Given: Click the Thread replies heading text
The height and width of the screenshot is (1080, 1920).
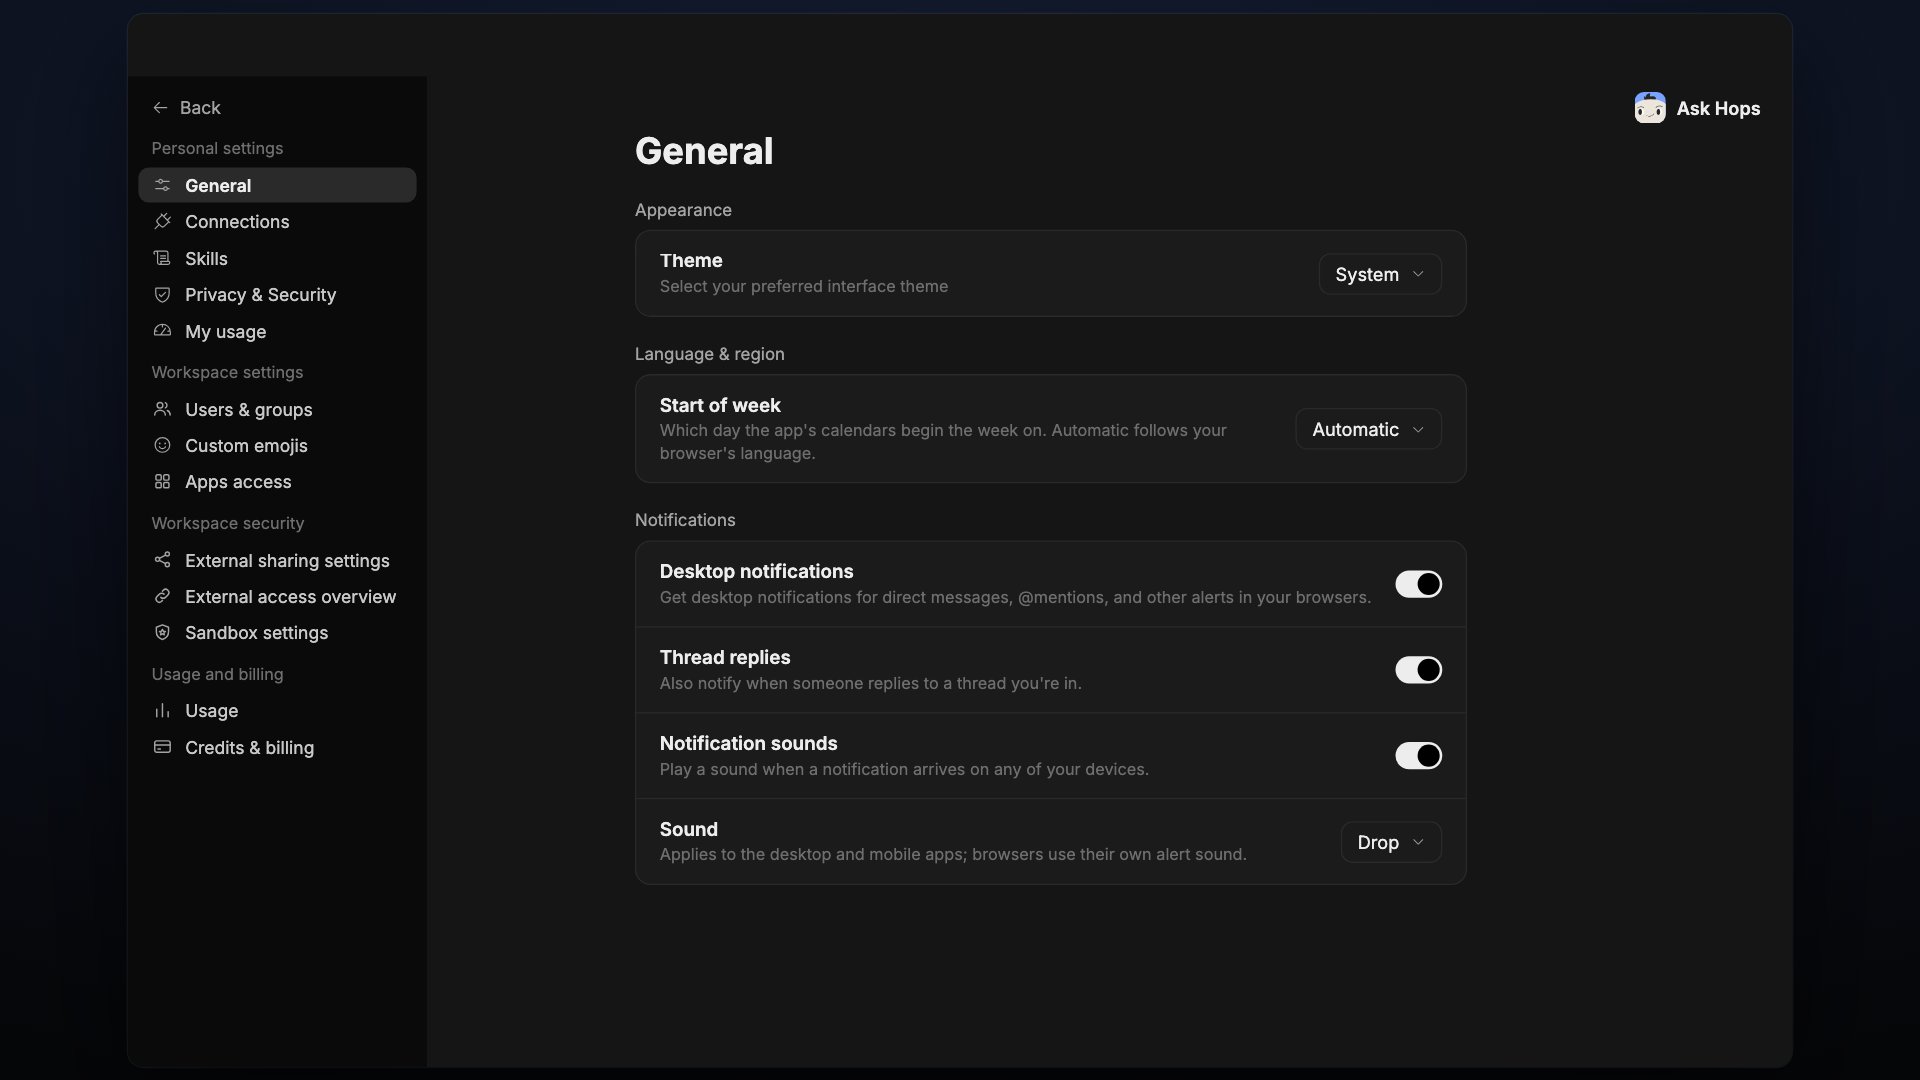Looking at the screenshot, I should 725,657.
